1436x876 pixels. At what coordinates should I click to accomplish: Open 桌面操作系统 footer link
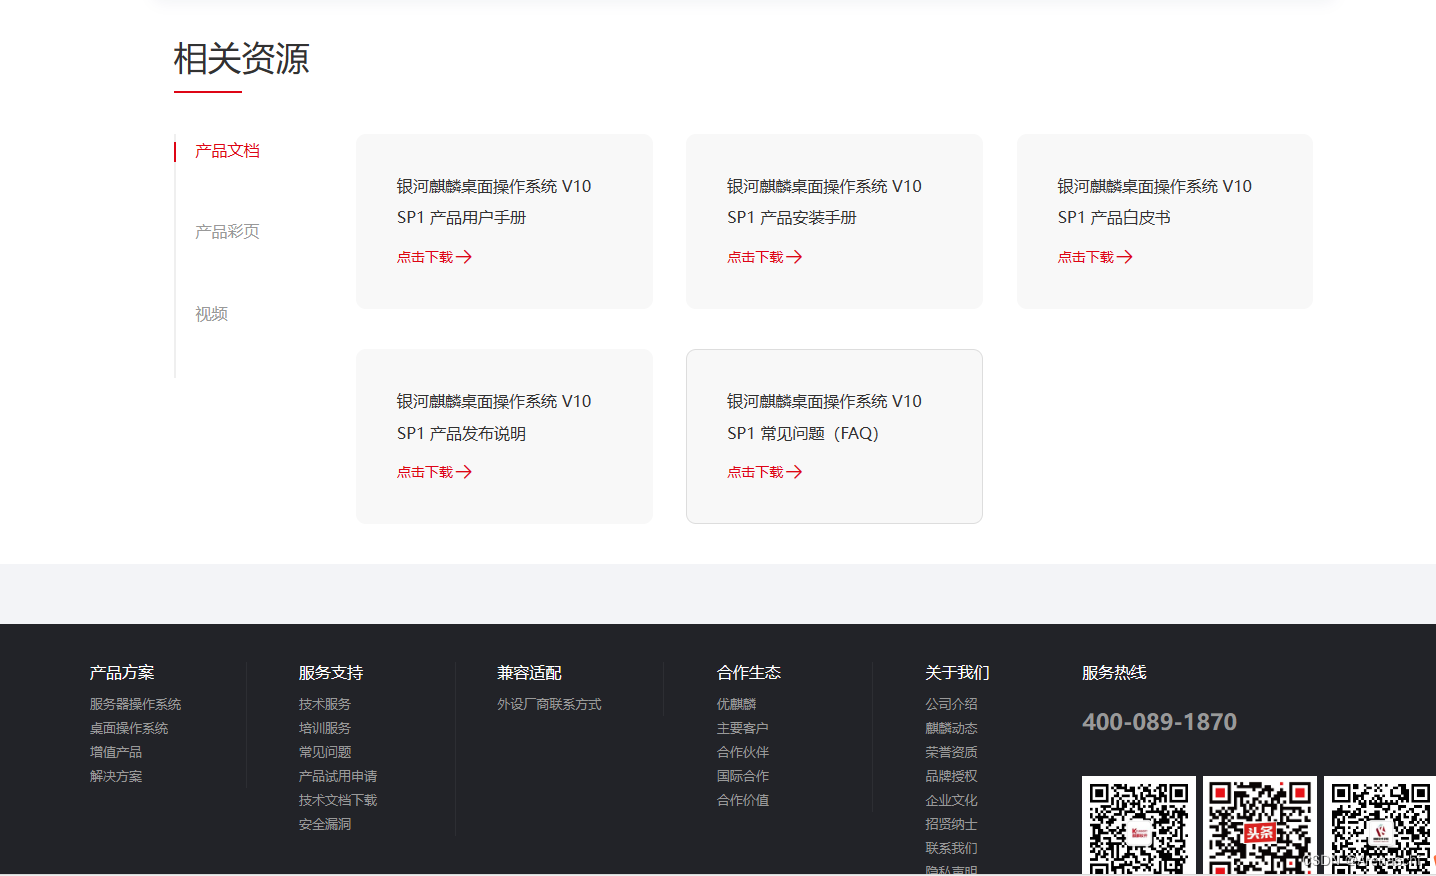[x=129, y=729]
